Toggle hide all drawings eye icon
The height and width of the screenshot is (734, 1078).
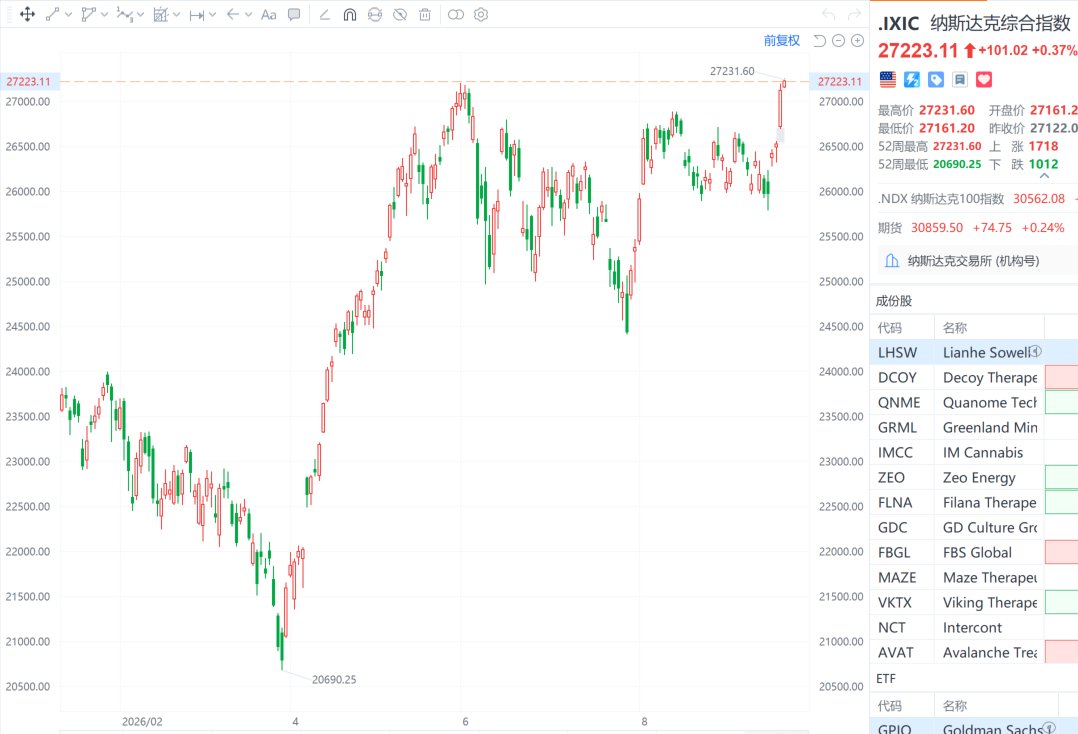pyautogui.click(x=399, y=14)
